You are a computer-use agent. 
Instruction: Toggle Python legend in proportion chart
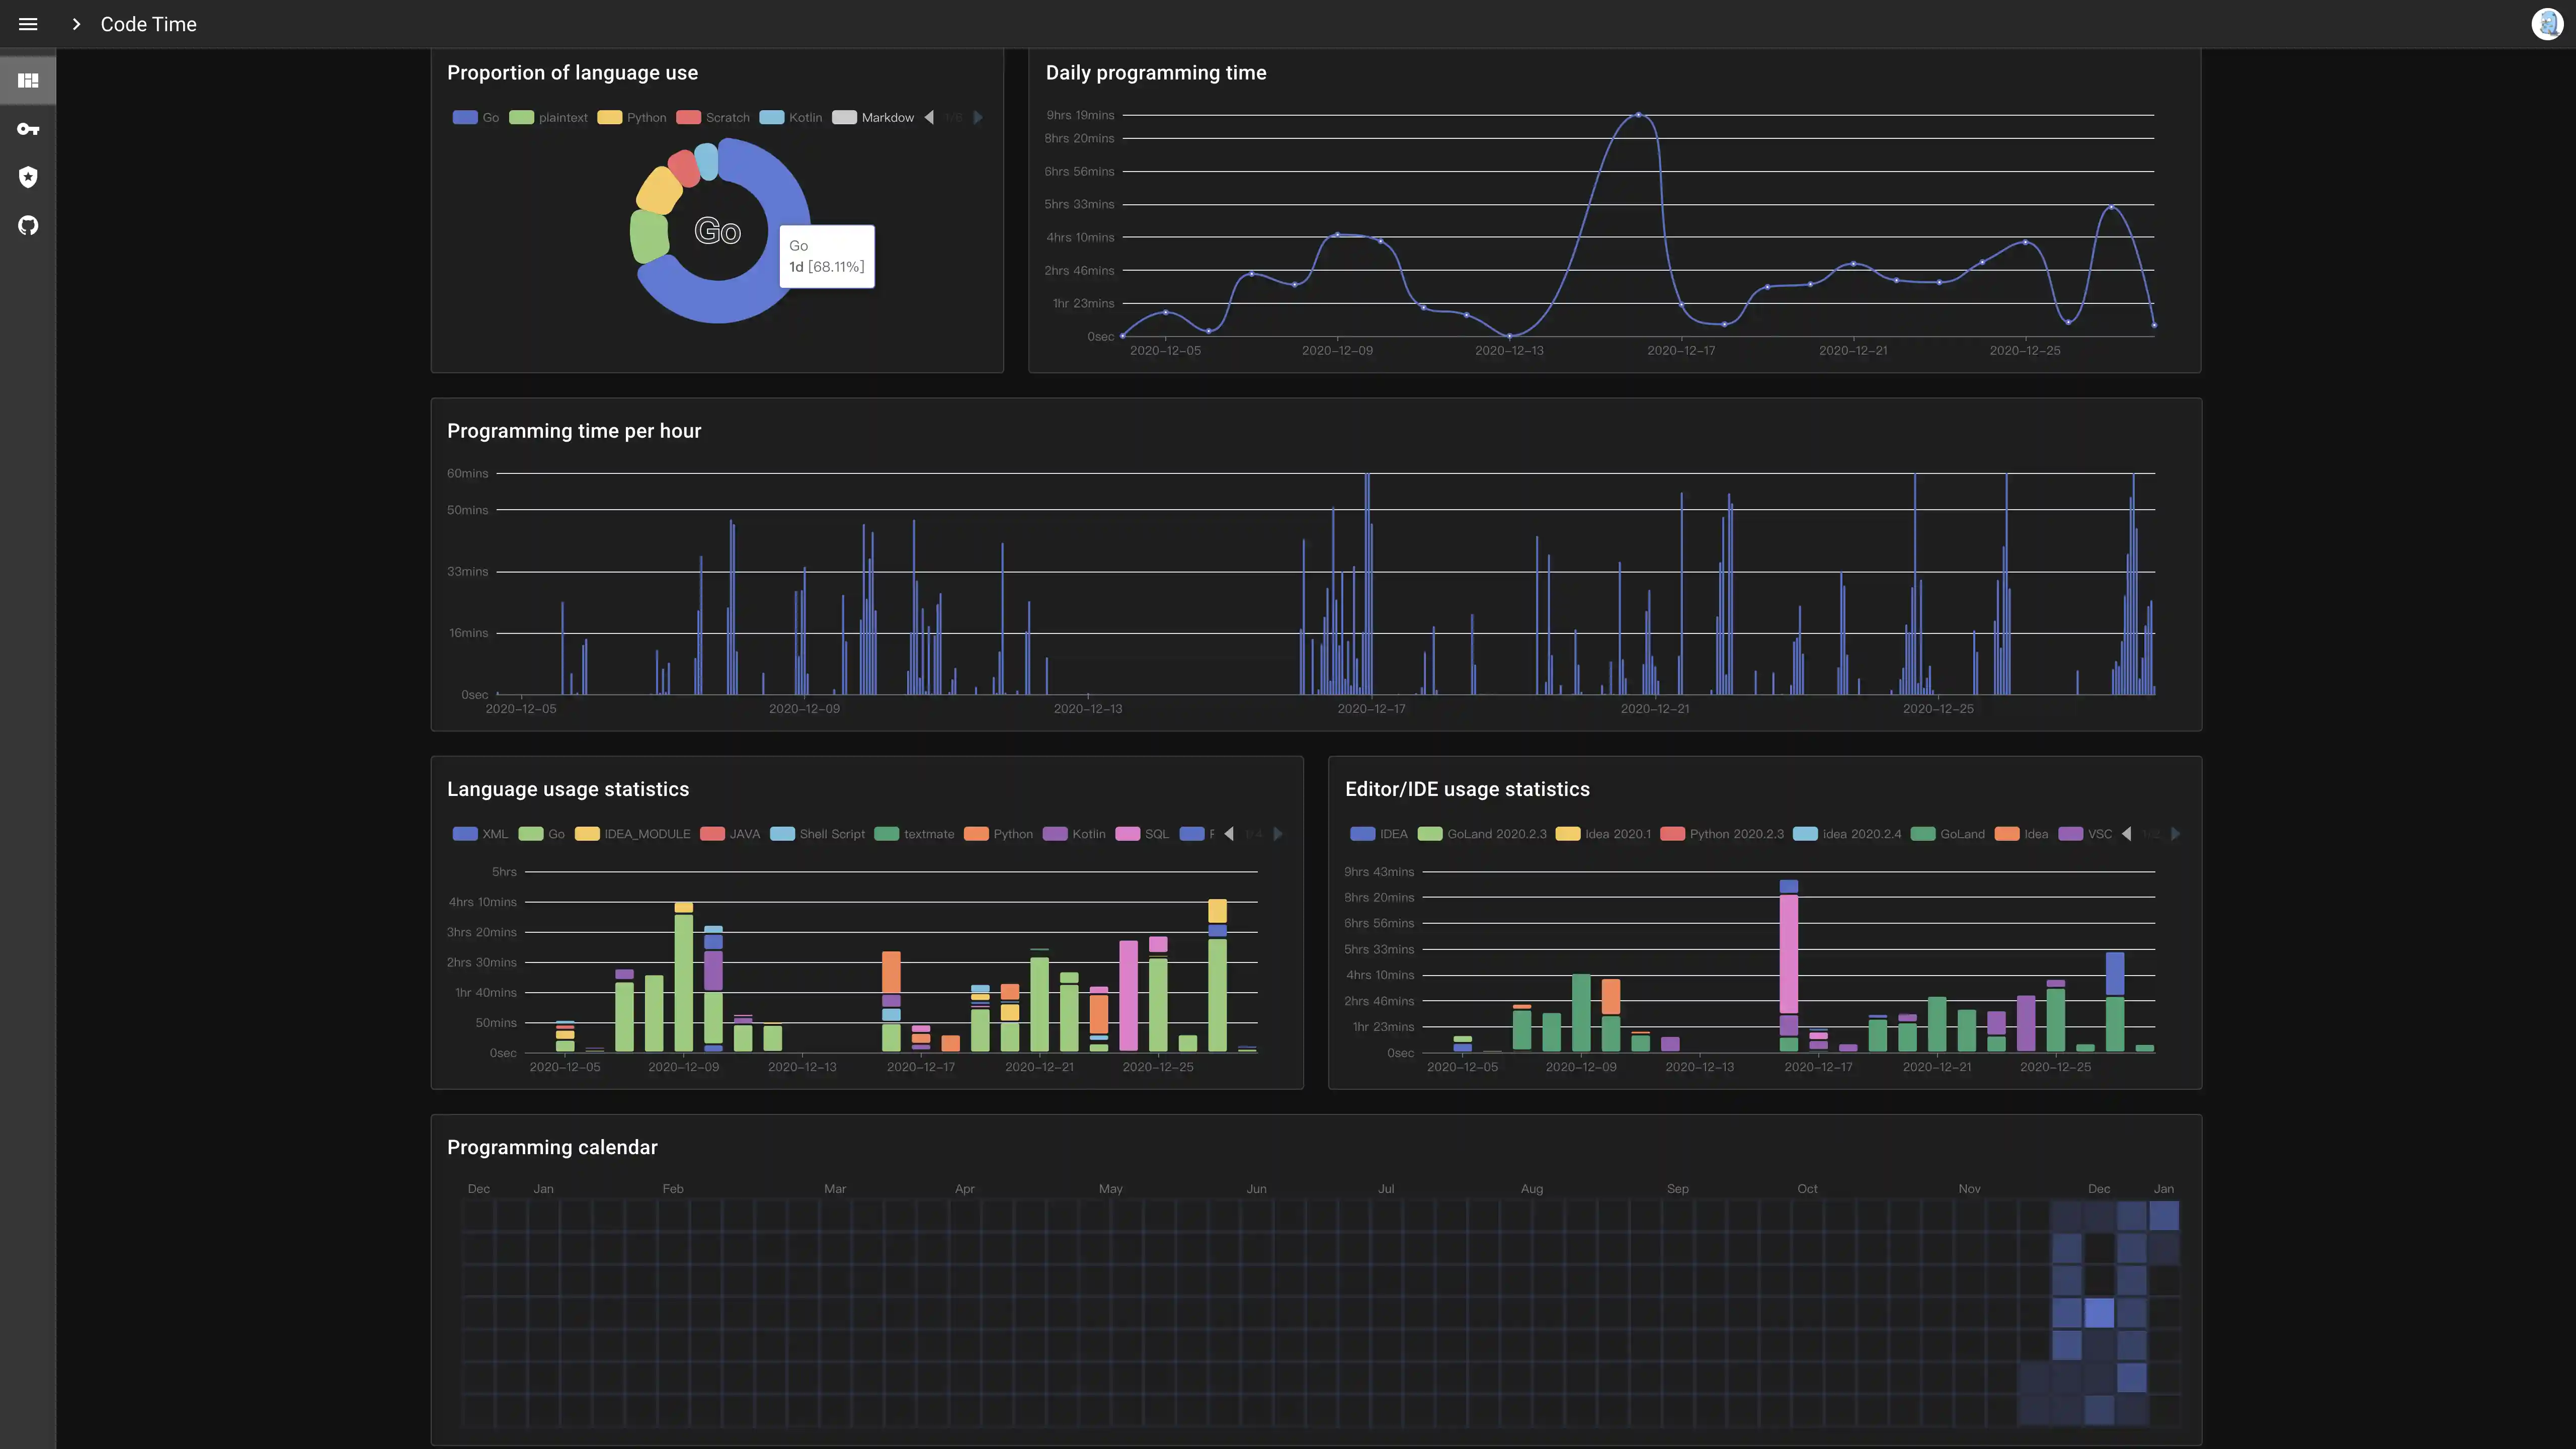tap(632, 118)
